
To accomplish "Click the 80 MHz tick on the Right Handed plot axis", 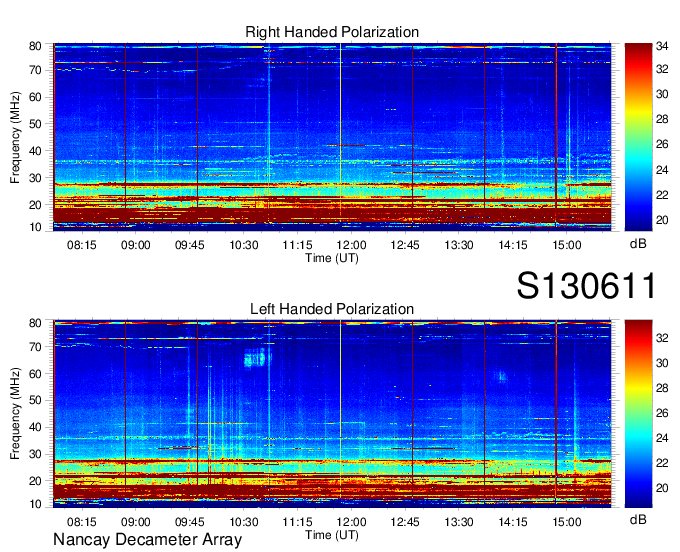I will [x=35, y=46].
